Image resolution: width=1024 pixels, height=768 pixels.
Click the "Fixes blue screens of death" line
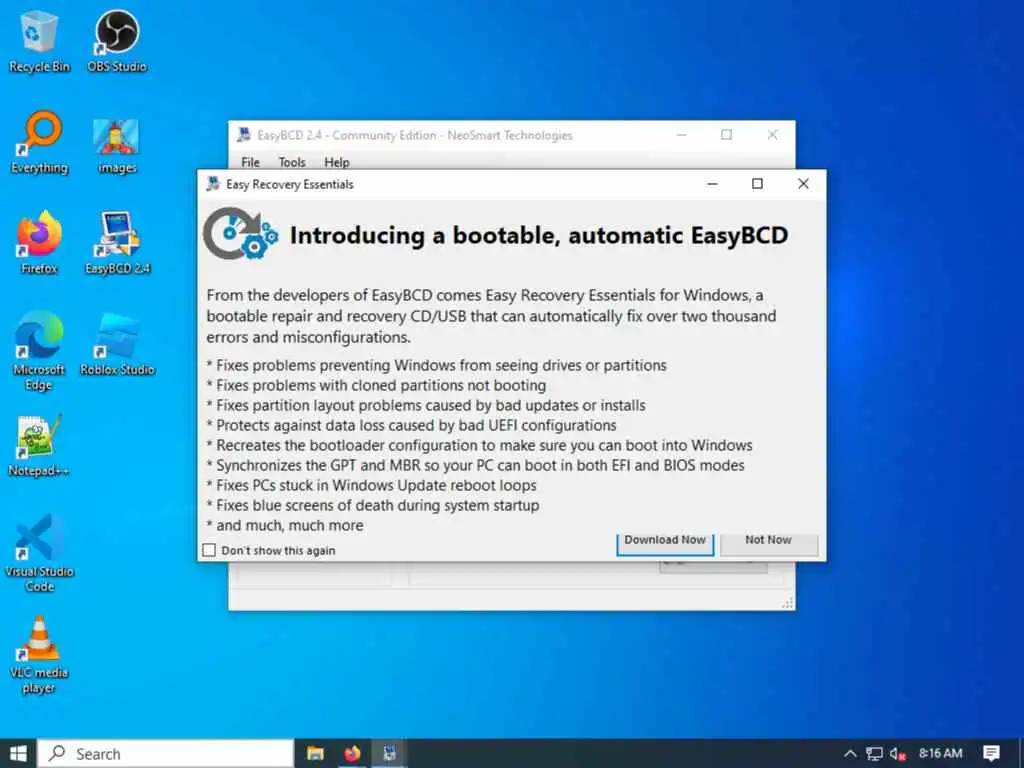373,505
